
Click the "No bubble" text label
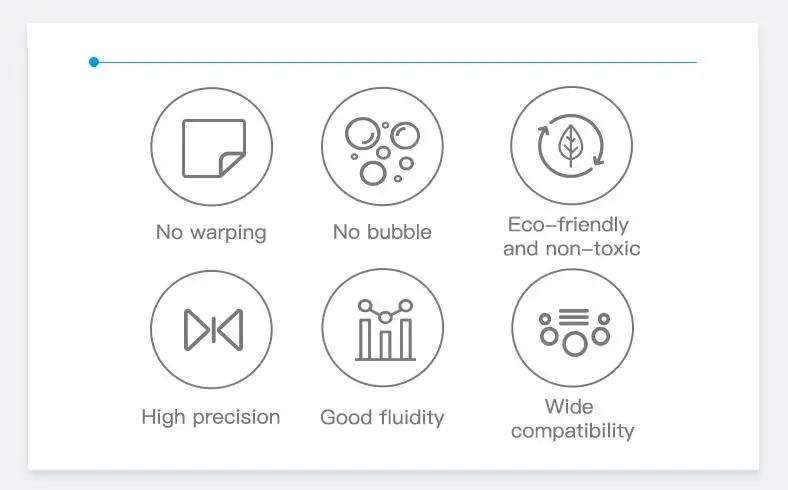pos(382,232)
